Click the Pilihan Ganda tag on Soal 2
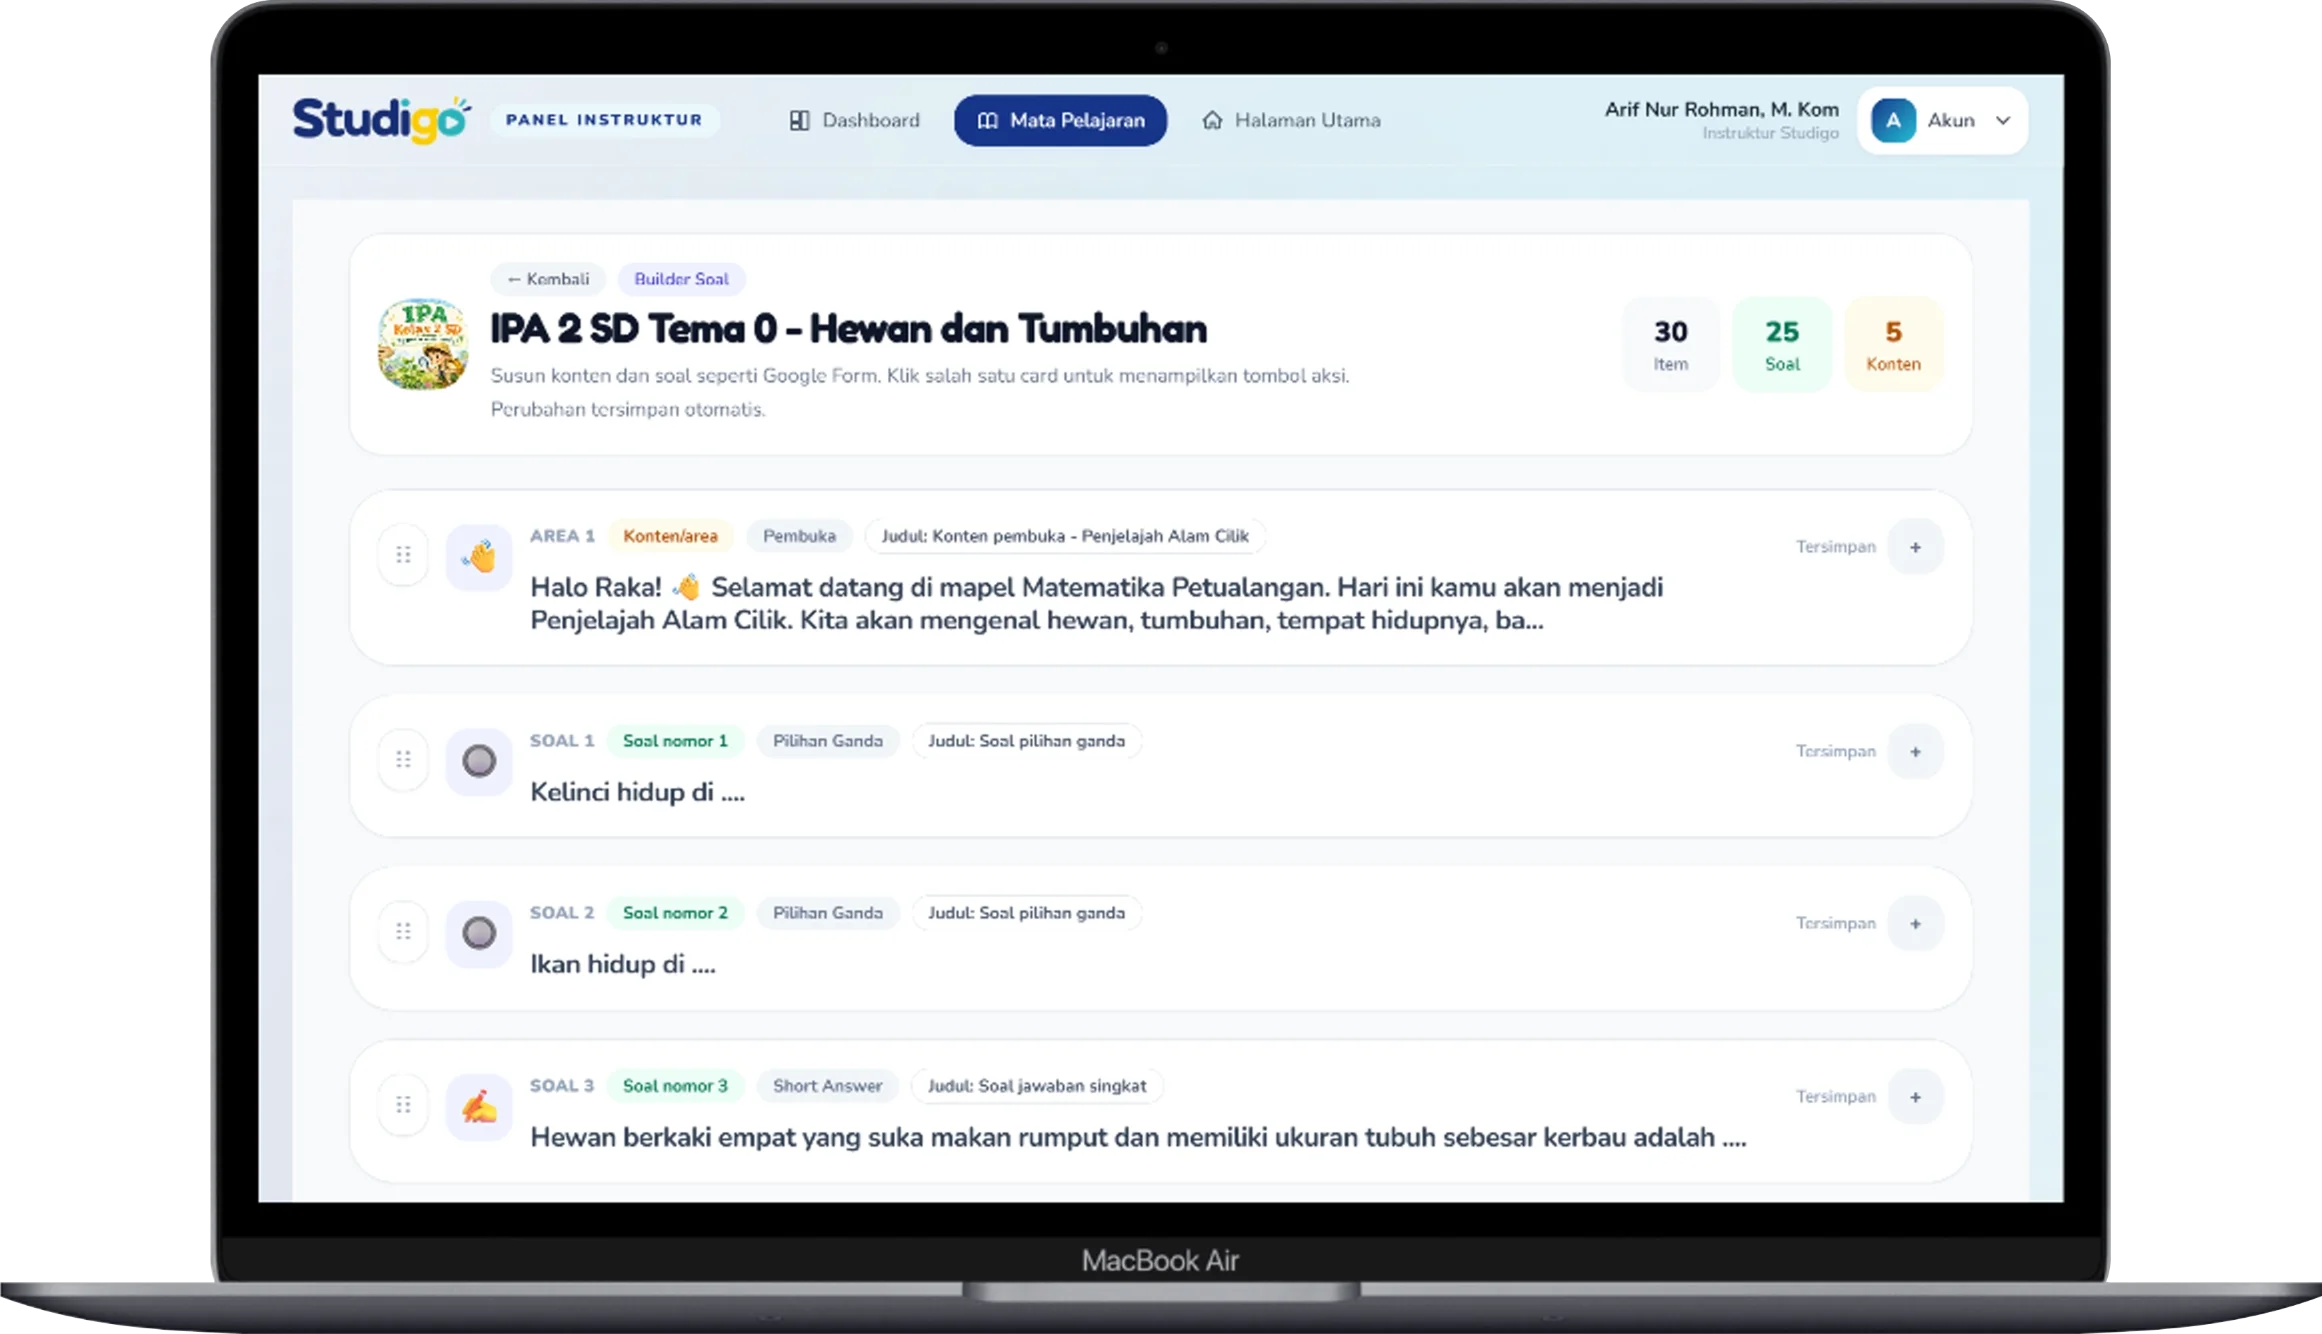Viewport: 2322px width, 1334px height. click(x=828, y=913)
